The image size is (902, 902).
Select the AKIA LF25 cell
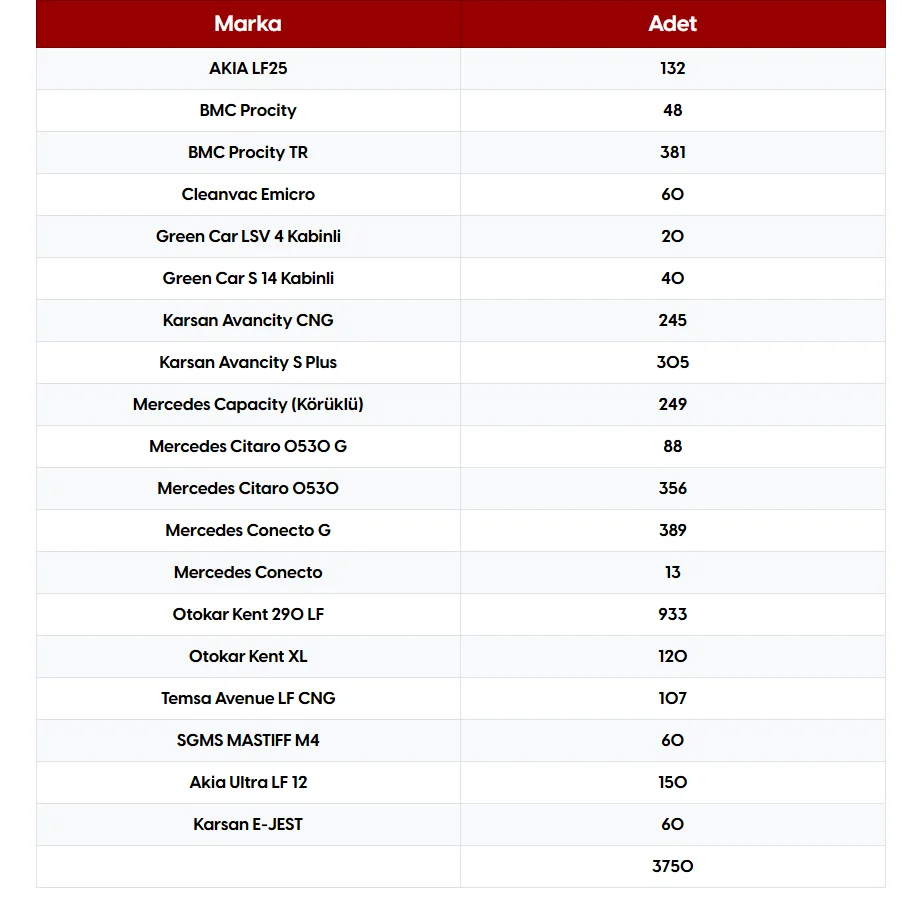click(x=248, y=68)
